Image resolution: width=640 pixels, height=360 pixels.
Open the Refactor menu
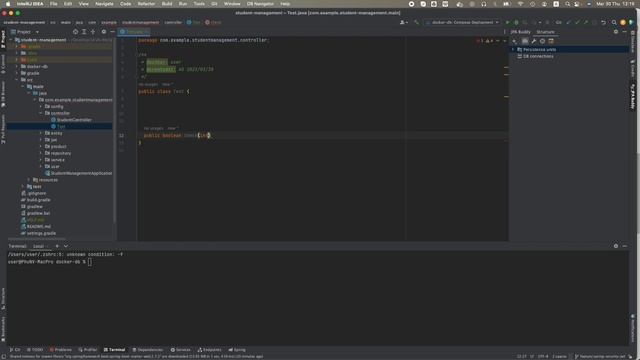146,4
